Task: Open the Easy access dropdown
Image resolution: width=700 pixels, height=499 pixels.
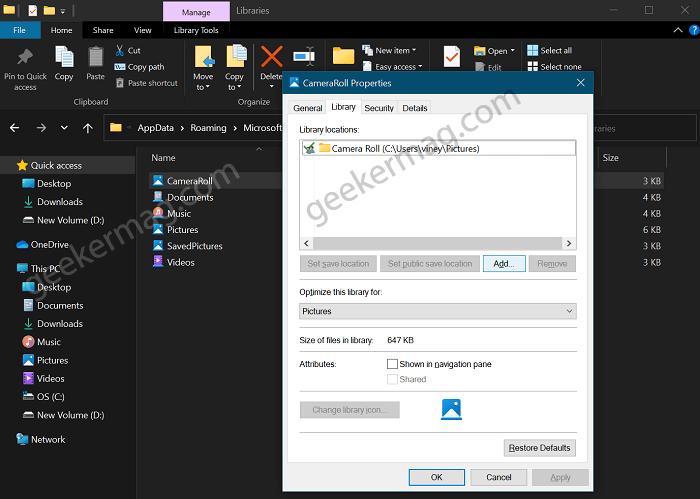Action: point(392,67)
